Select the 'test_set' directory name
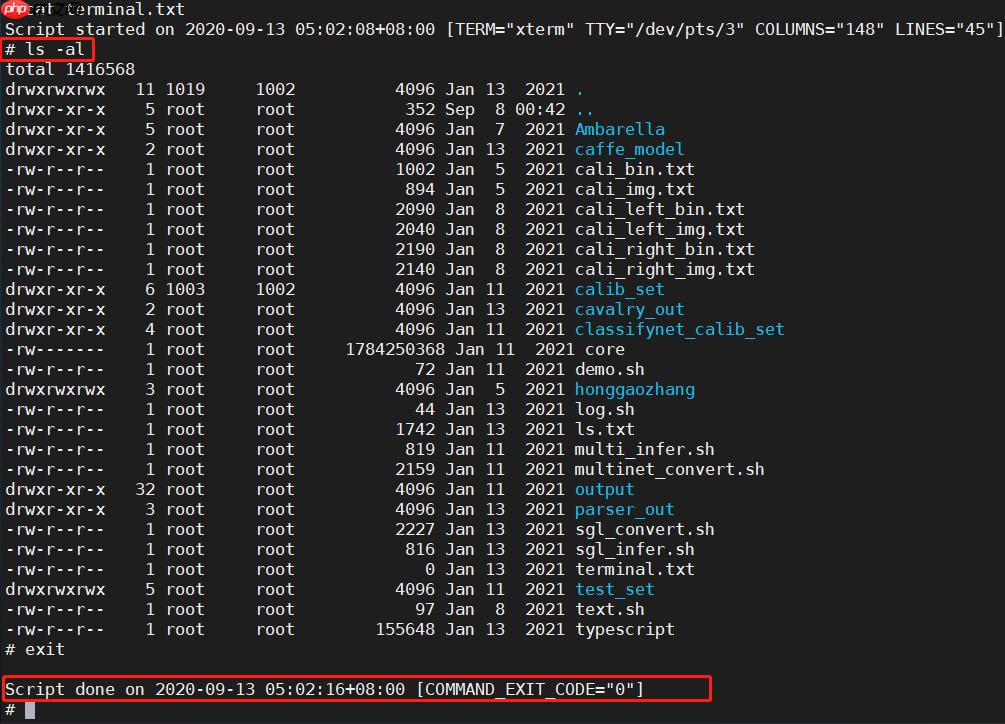The image size is (1005, 724). (615, 589)
